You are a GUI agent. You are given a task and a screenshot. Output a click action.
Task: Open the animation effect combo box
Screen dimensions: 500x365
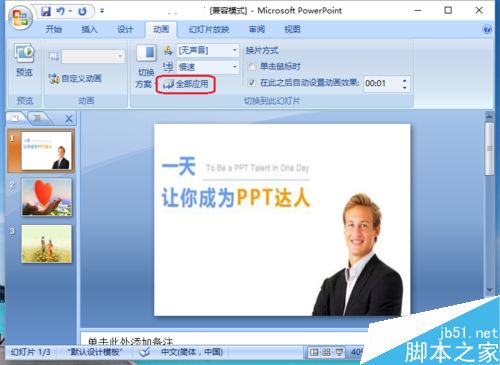[93, 57]
